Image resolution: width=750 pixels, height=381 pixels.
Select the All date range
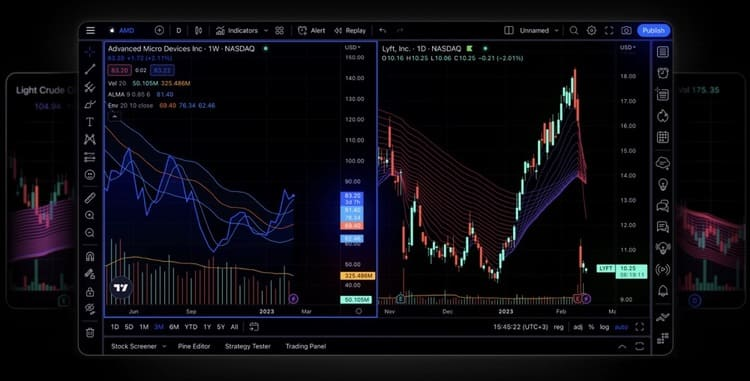pos(234,327)
